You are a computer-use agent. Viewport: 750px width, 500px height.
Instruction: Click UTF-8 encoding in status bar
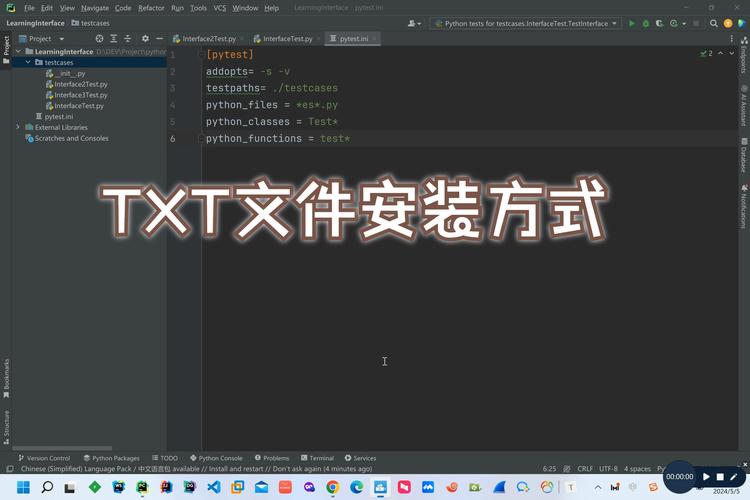click(608, 469)
